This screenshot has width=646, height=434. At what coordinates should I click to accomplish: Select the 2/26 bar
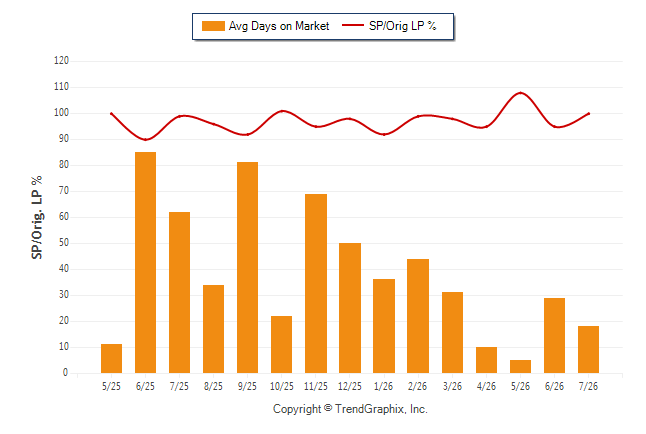click(418, 316)
